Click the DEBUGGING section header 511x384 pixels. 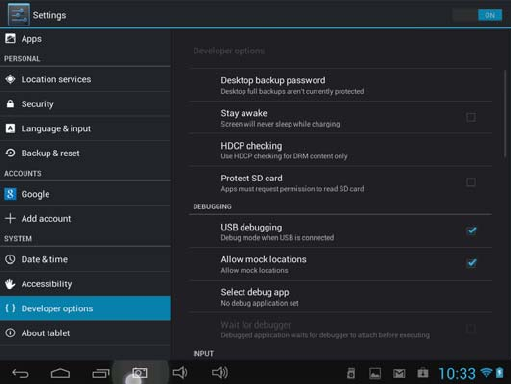point(212,207)
